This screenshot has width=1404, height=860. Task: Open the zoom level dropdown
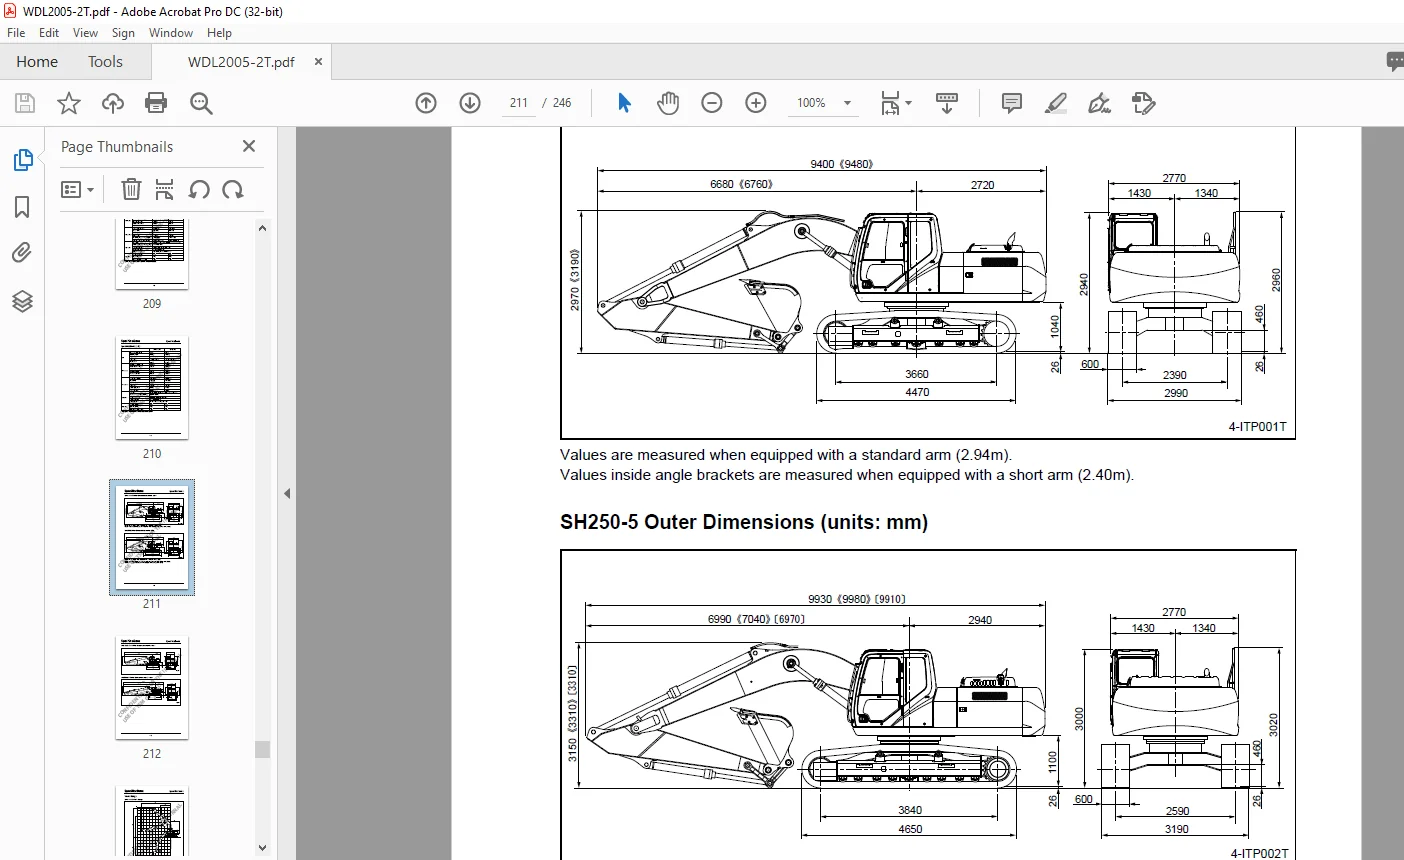847,103
